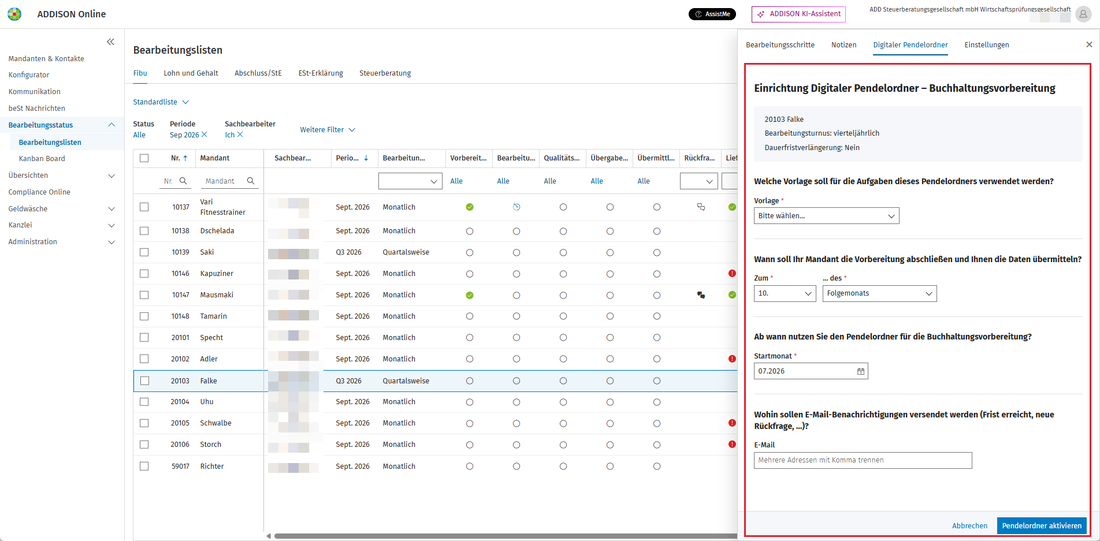Open the Standardliste dropdown
Viewport: 1100px width, 541px height.
click(161, 102)
